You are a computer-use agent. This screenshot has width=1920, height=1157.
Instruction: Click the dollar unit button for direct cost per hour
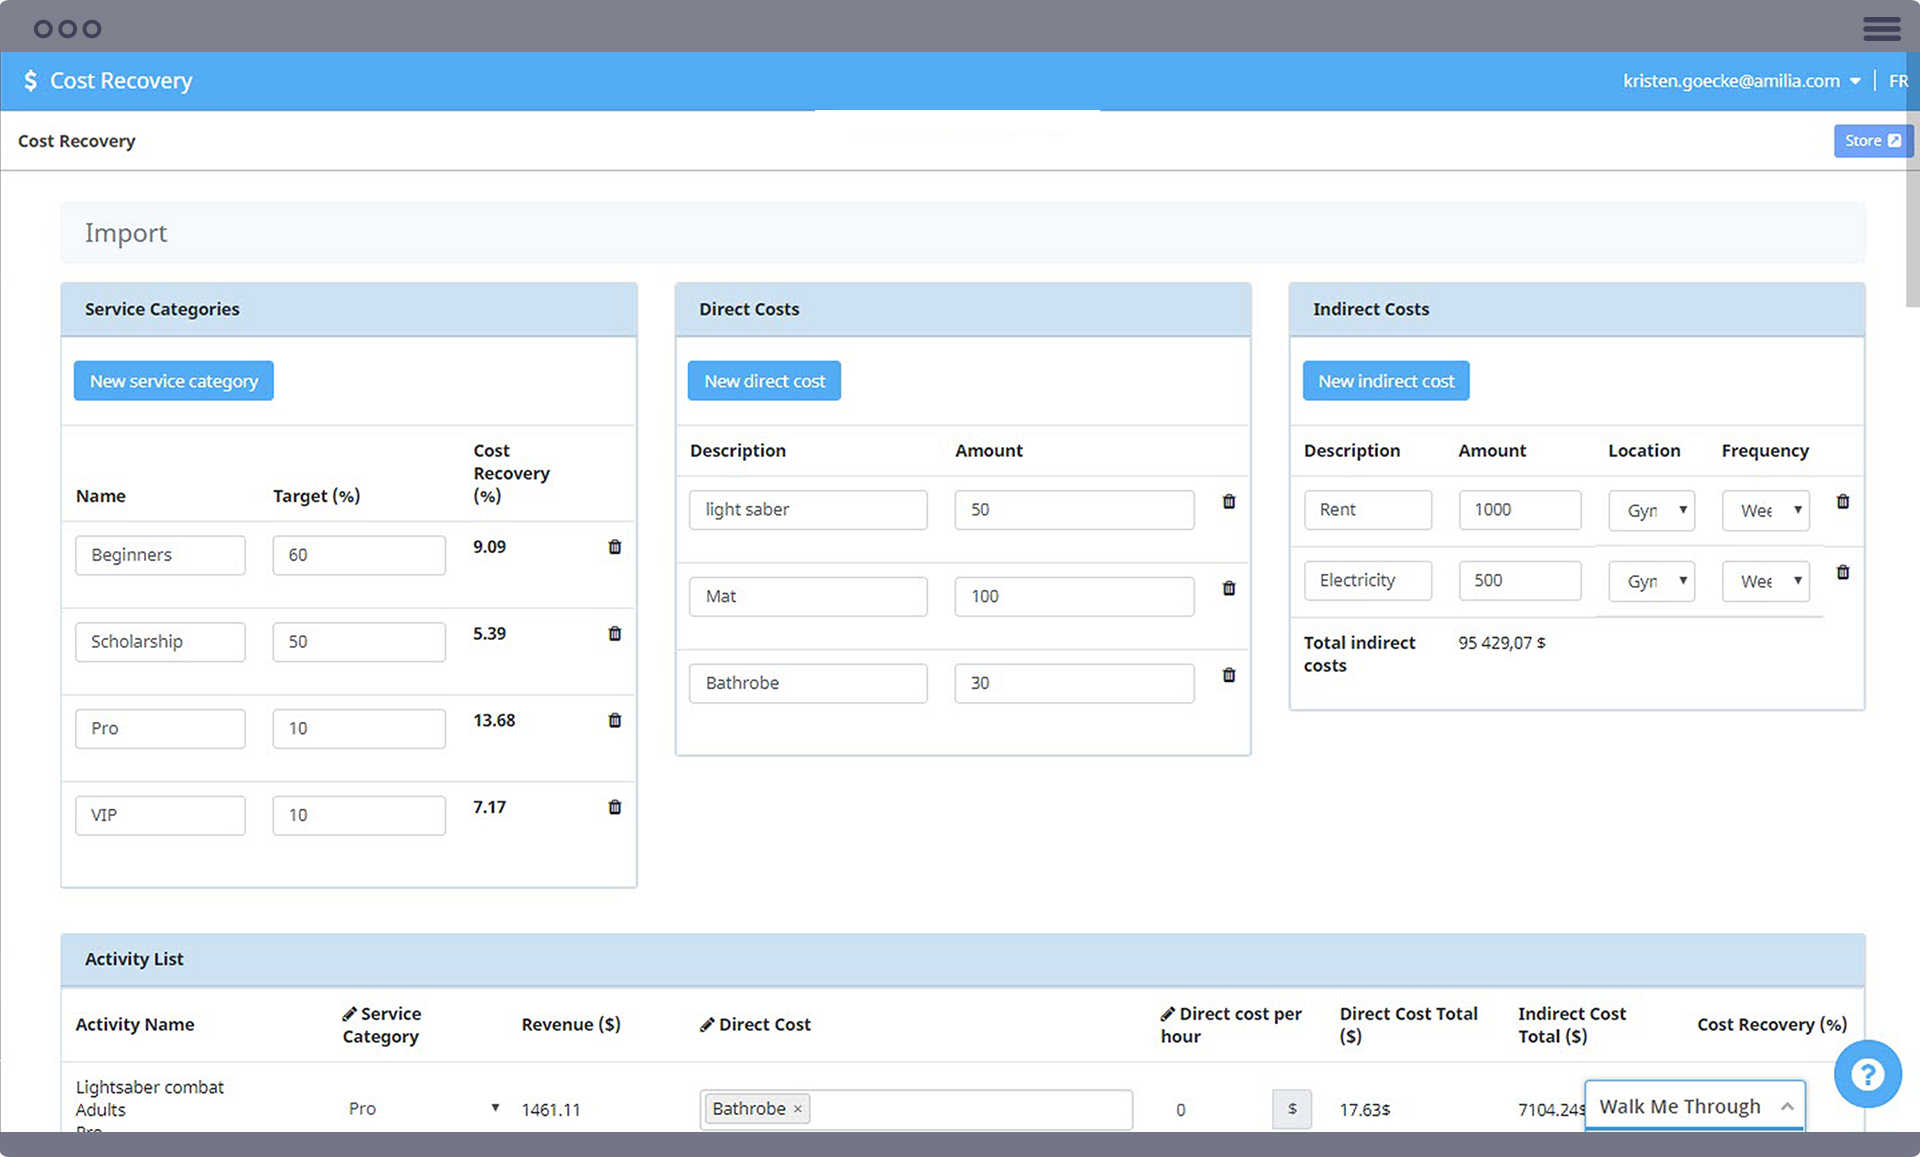click(x=1292, y=1109)
